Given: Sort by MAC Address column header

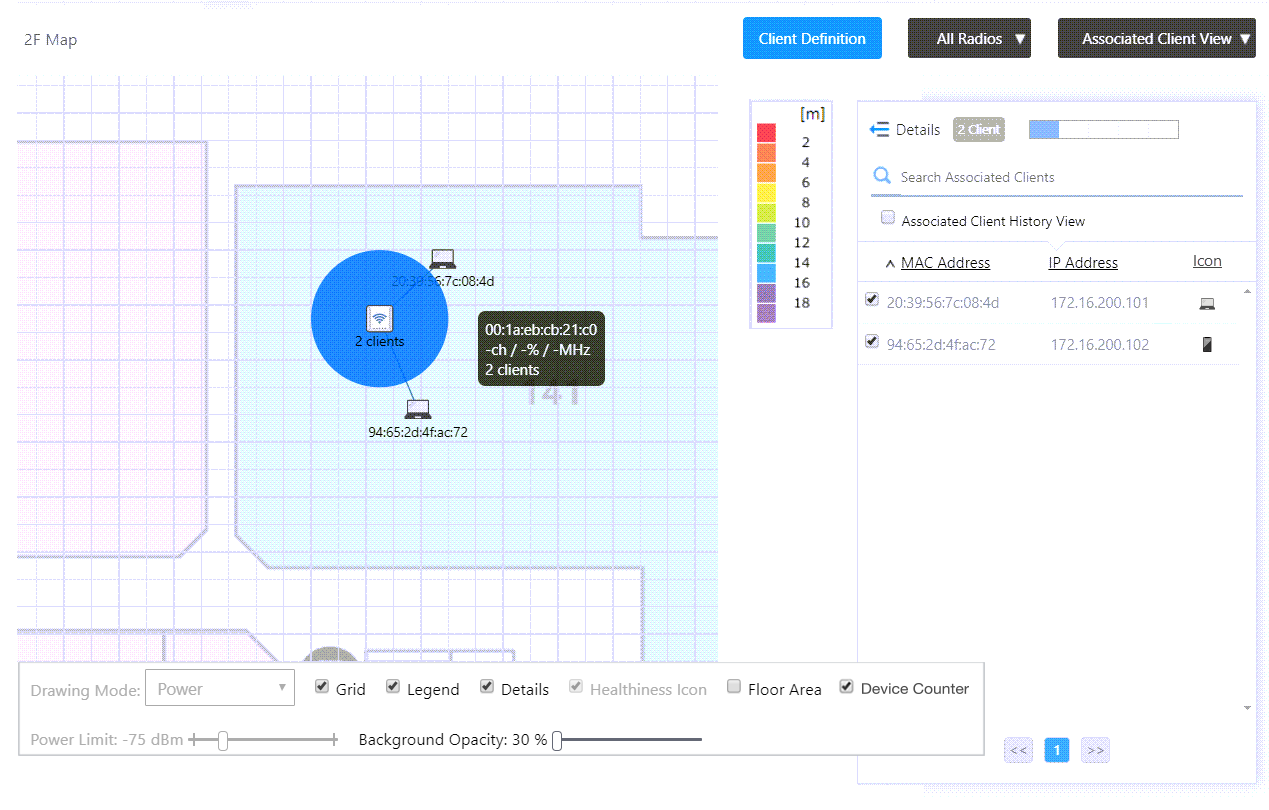Looking at the screenshot, I should tap(945, 263).
